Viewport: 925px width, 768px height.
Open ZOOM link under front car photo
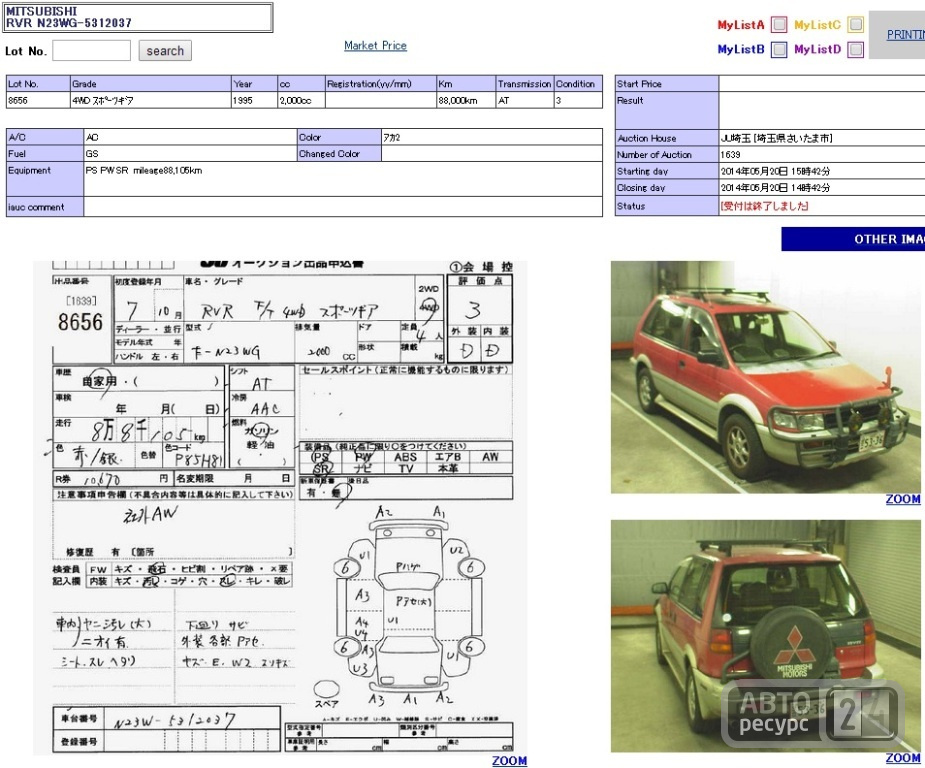(x=903, y=499)
